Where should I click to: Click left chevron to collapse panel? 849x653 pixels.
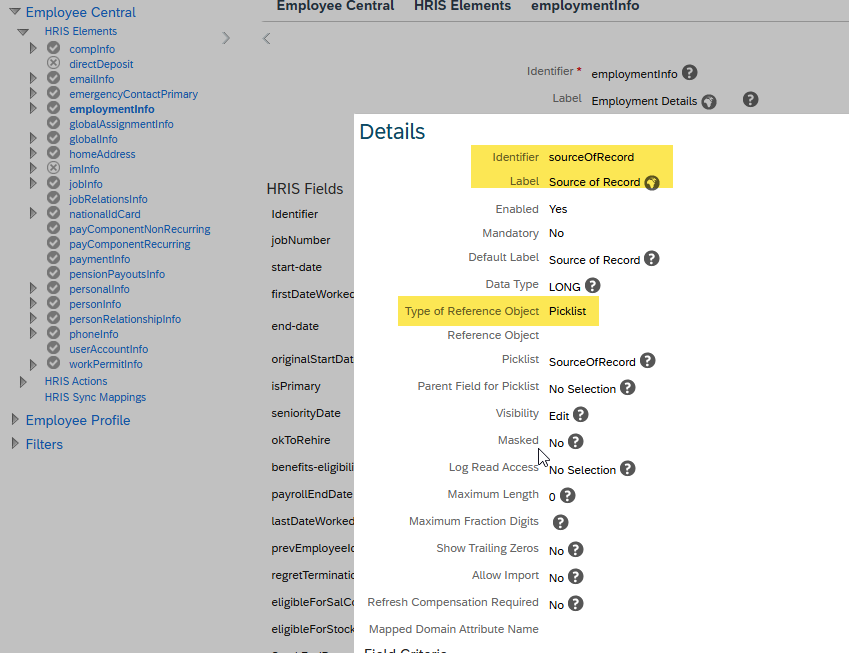pos(266,38)
